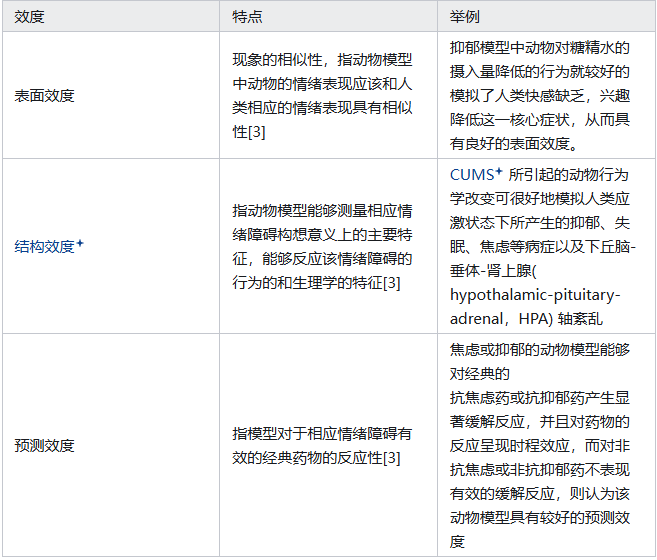
Task: Click the text 行为的和生理学的特征[3]
Action: 316,283
